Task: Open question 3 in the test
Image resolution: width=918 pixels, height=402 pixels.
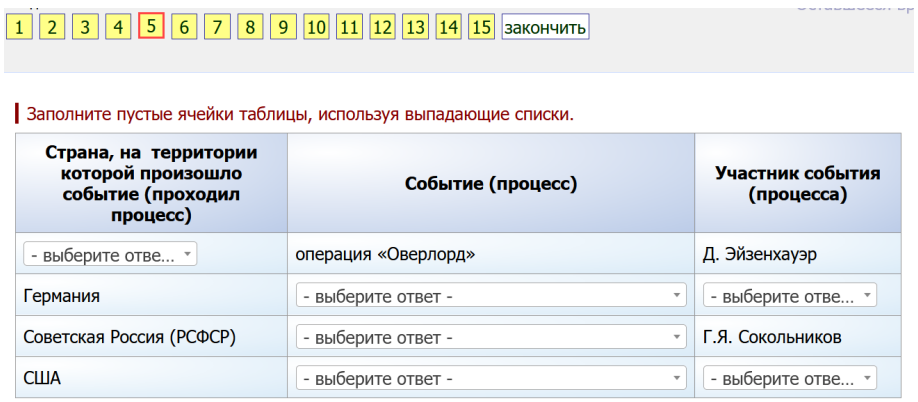Action: pos(84,27)
